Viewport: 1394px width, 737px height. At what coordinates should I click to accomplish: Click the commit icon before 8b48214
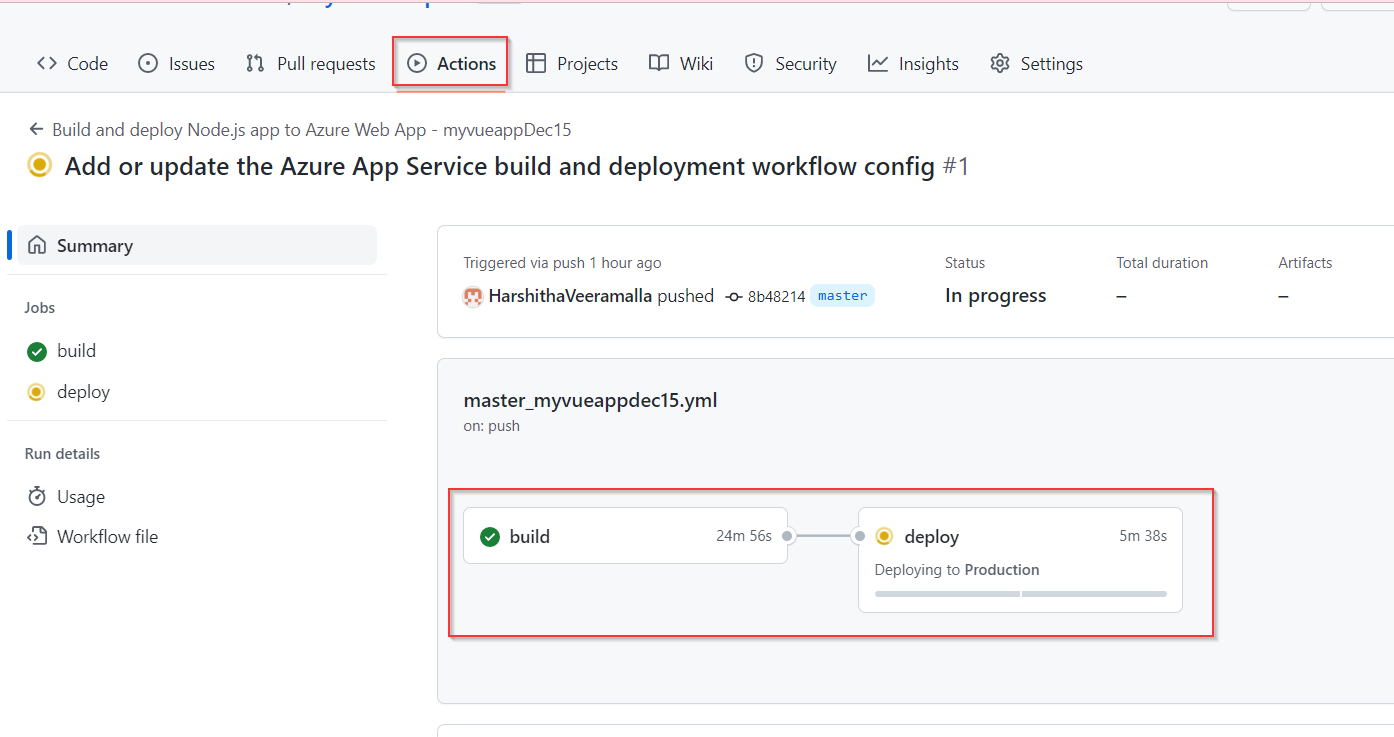click(x=734, y=296)
